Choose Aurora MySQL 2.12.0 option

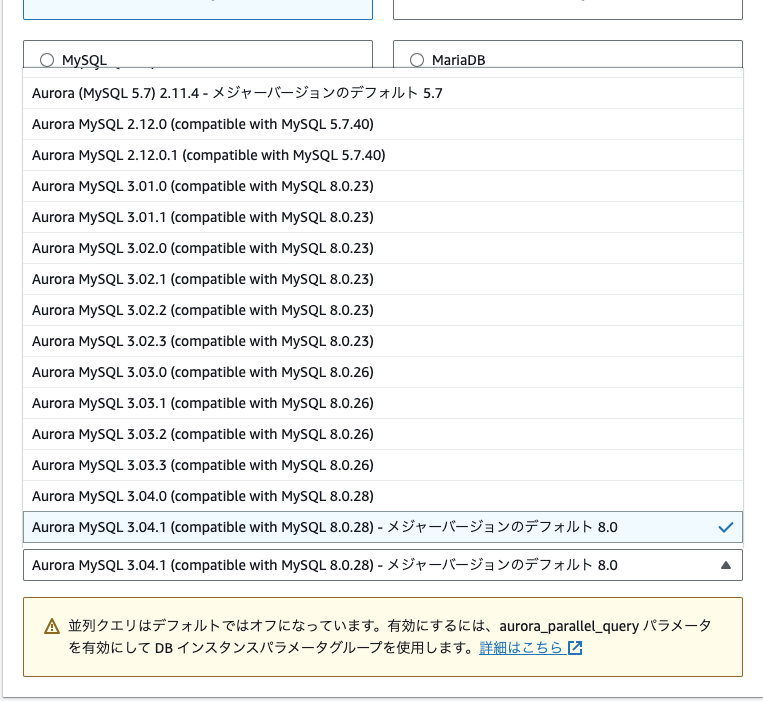tap(383, 124)
